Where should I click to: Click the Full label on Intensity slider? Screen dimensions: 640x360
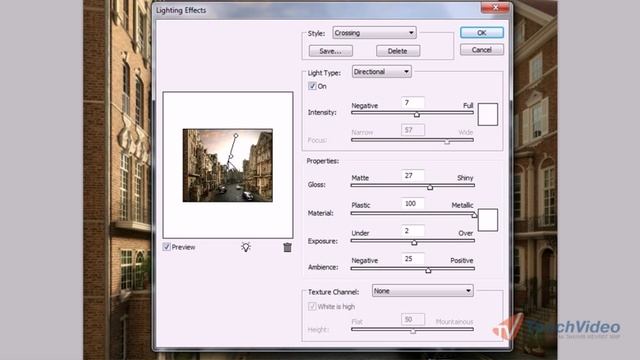(x=468, y=106)
